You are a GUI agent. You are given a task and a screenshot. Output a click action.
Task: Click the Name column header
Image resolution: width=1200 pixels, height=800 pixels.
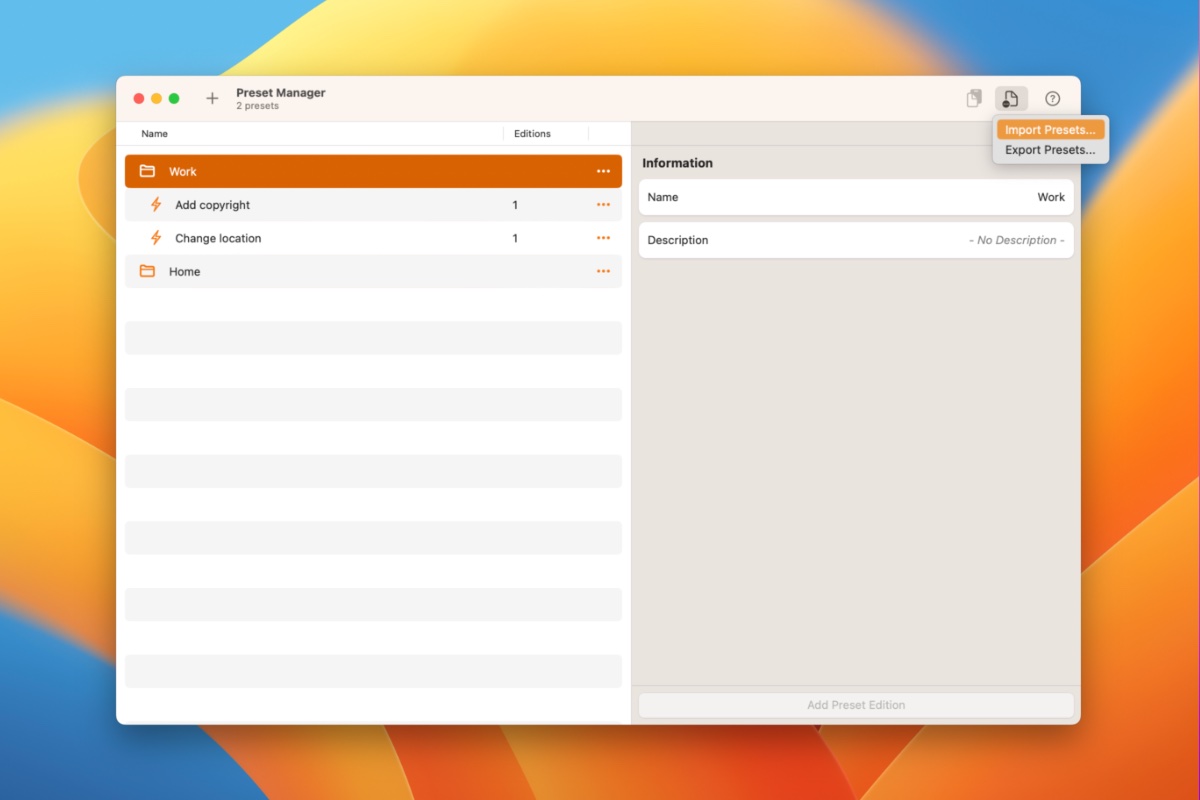tap(154, 134)
